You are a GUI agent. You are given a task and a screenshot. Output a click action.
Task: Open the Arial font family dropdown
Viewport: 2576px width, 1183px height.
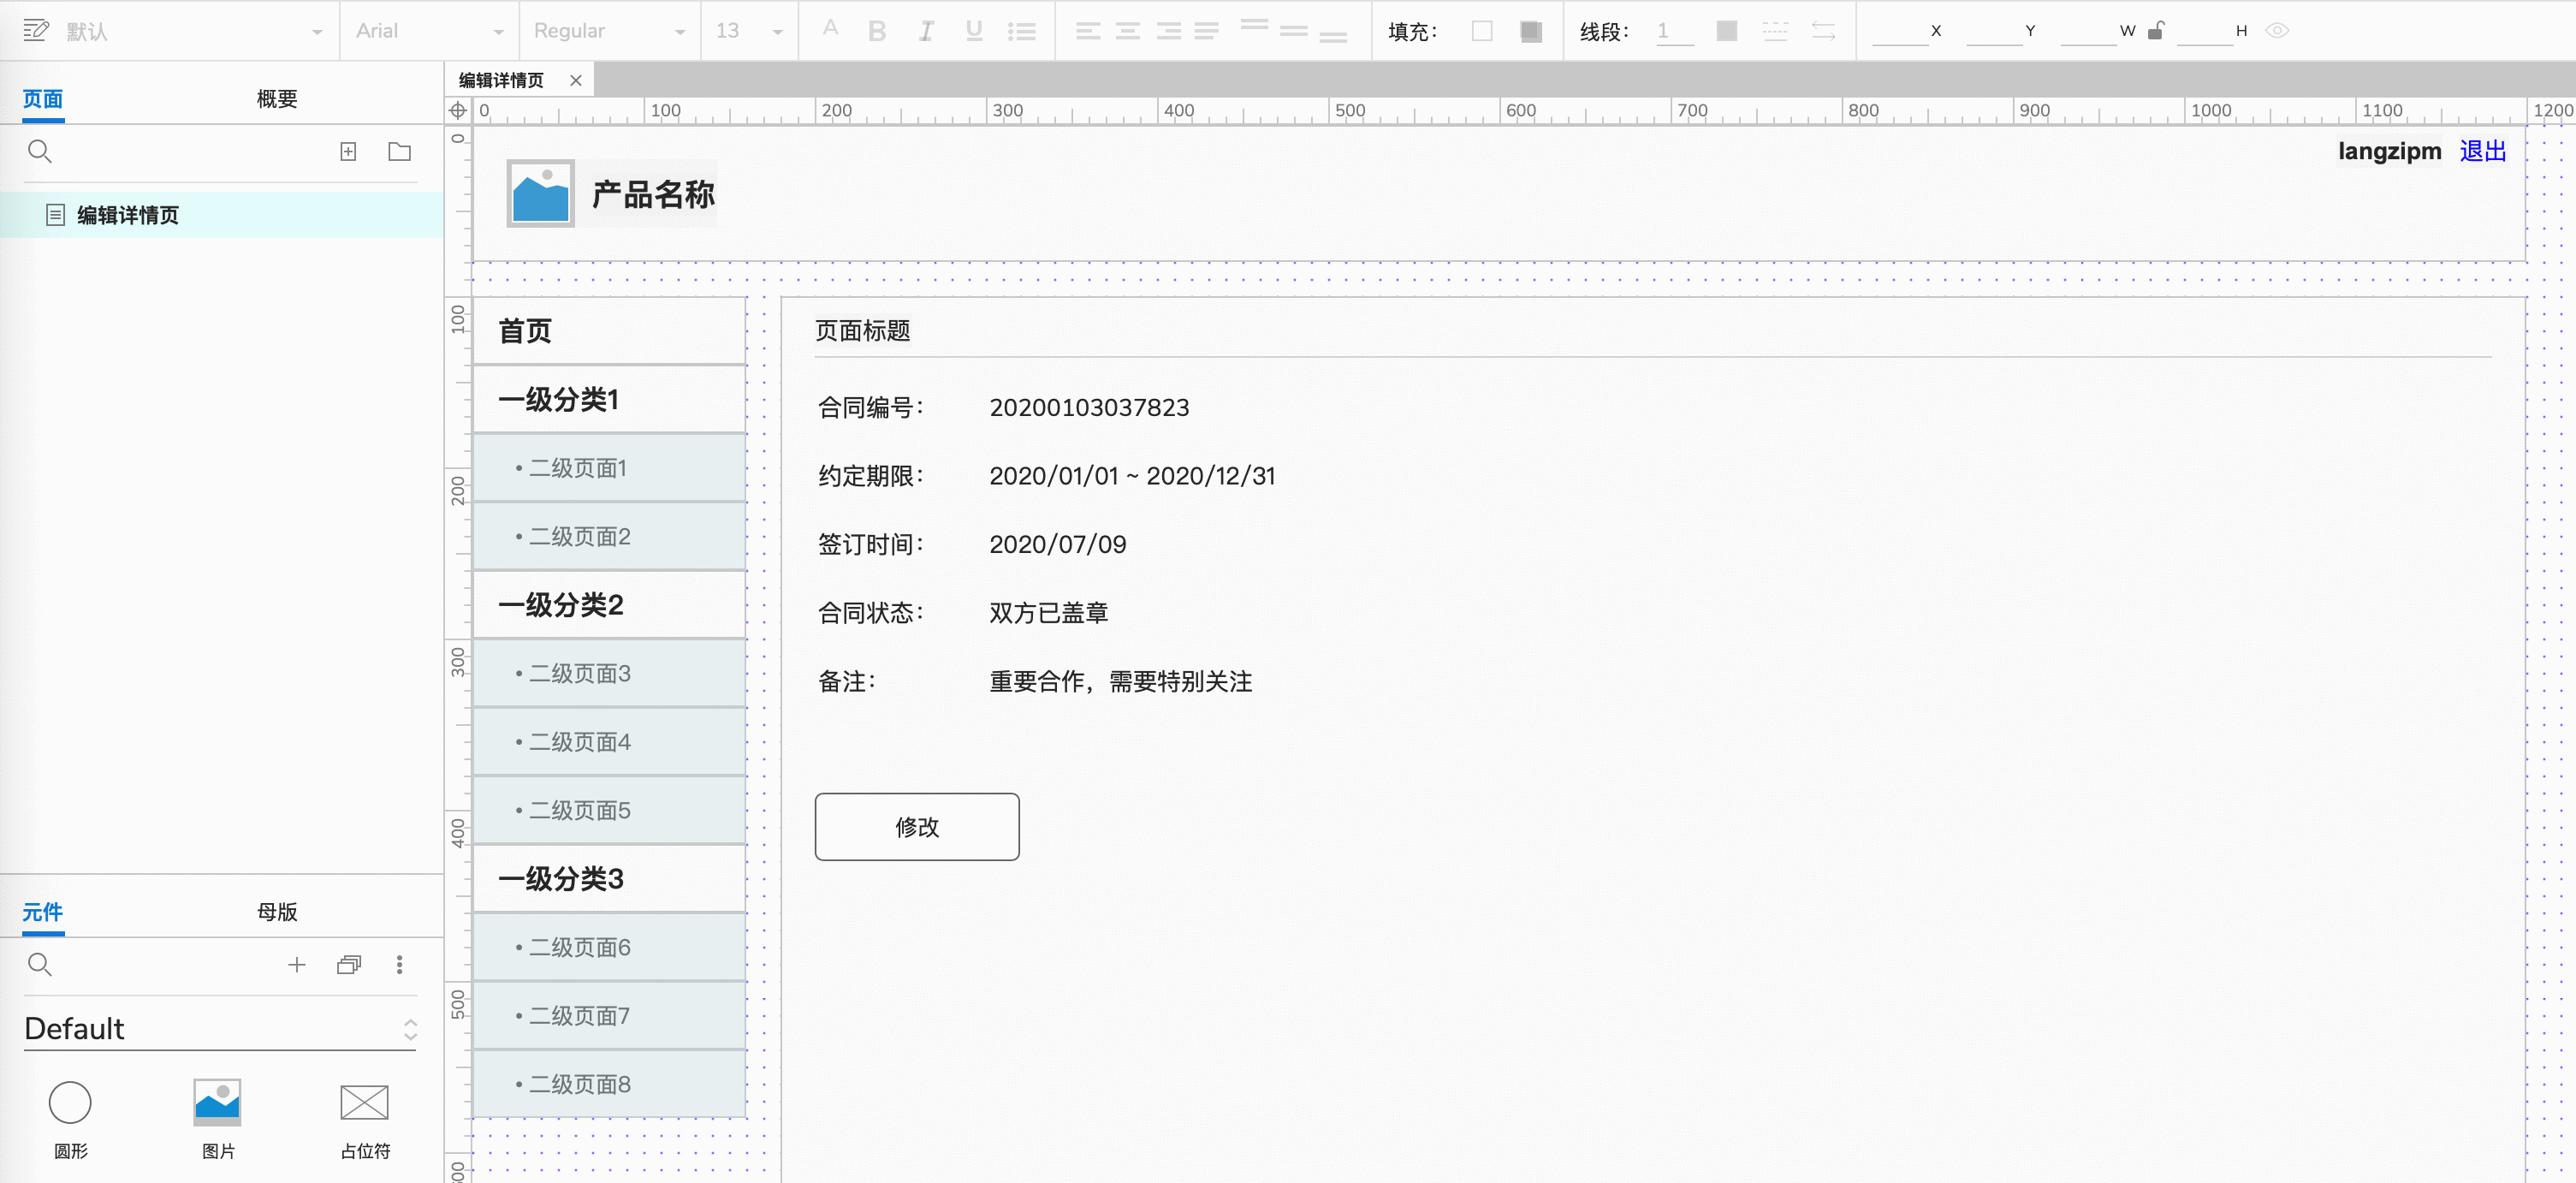click(x=429, y=31)
